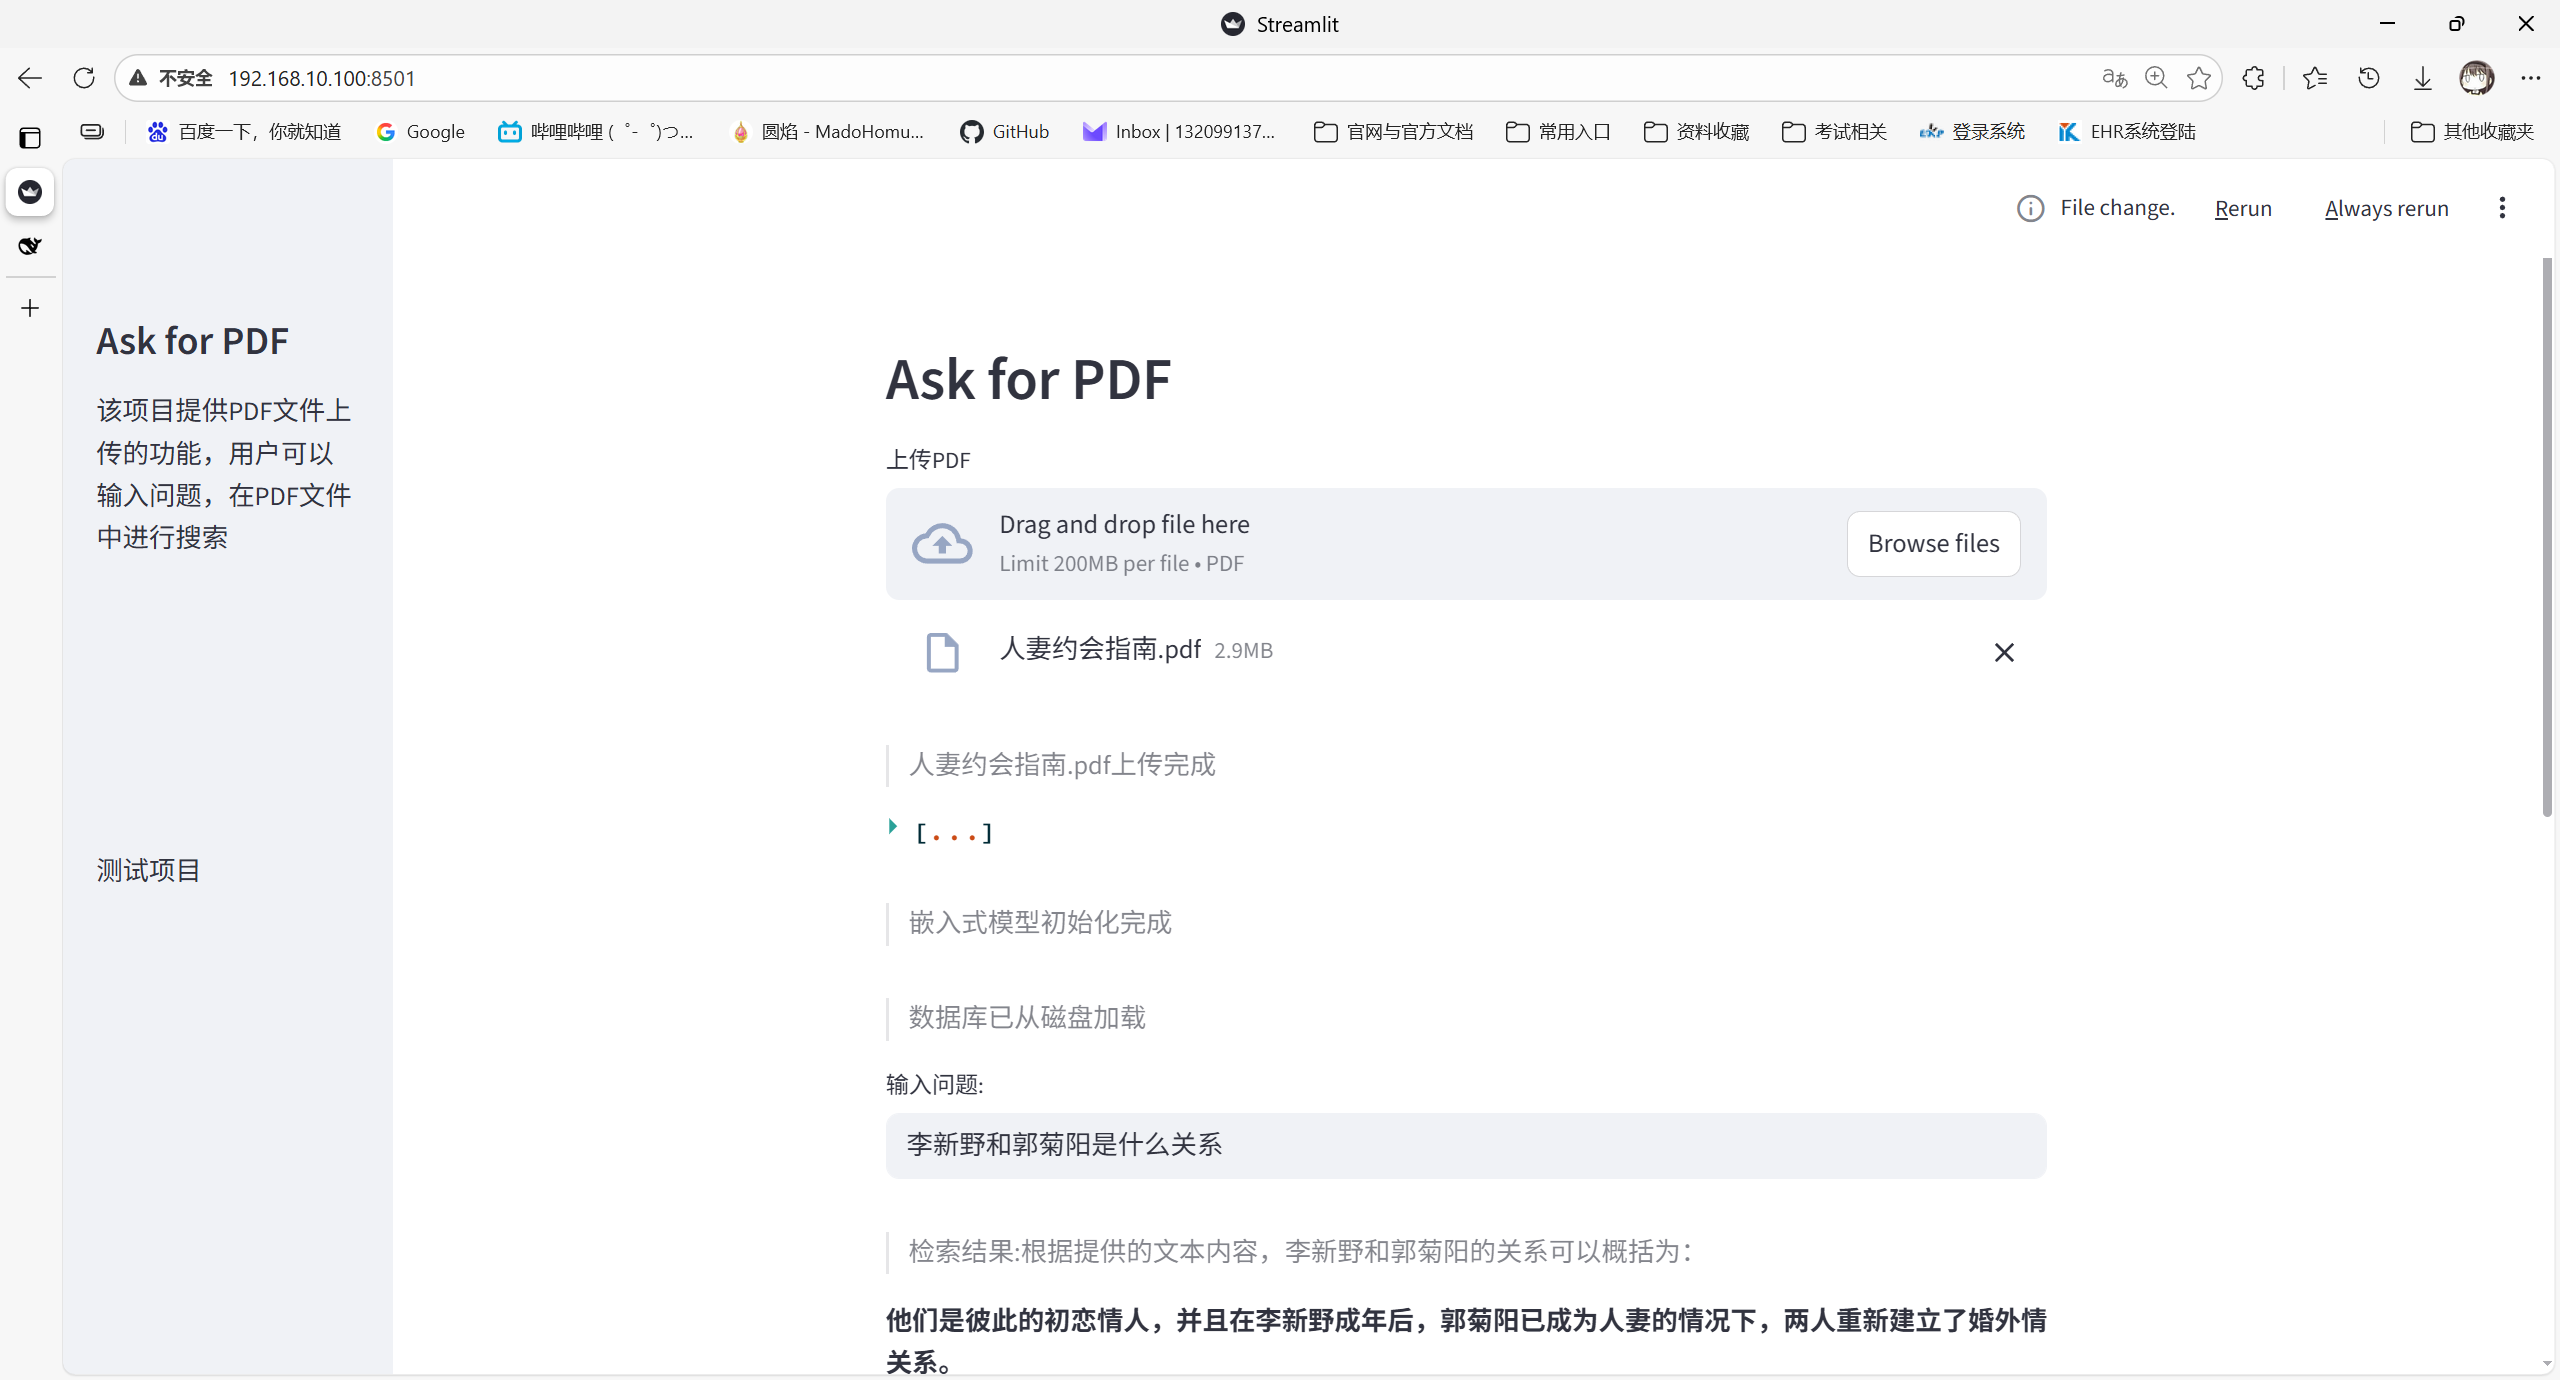This screenshot has height=1380, width=2560.
Task: Click the browser refresh icon
Action: [x=84, y=78]
